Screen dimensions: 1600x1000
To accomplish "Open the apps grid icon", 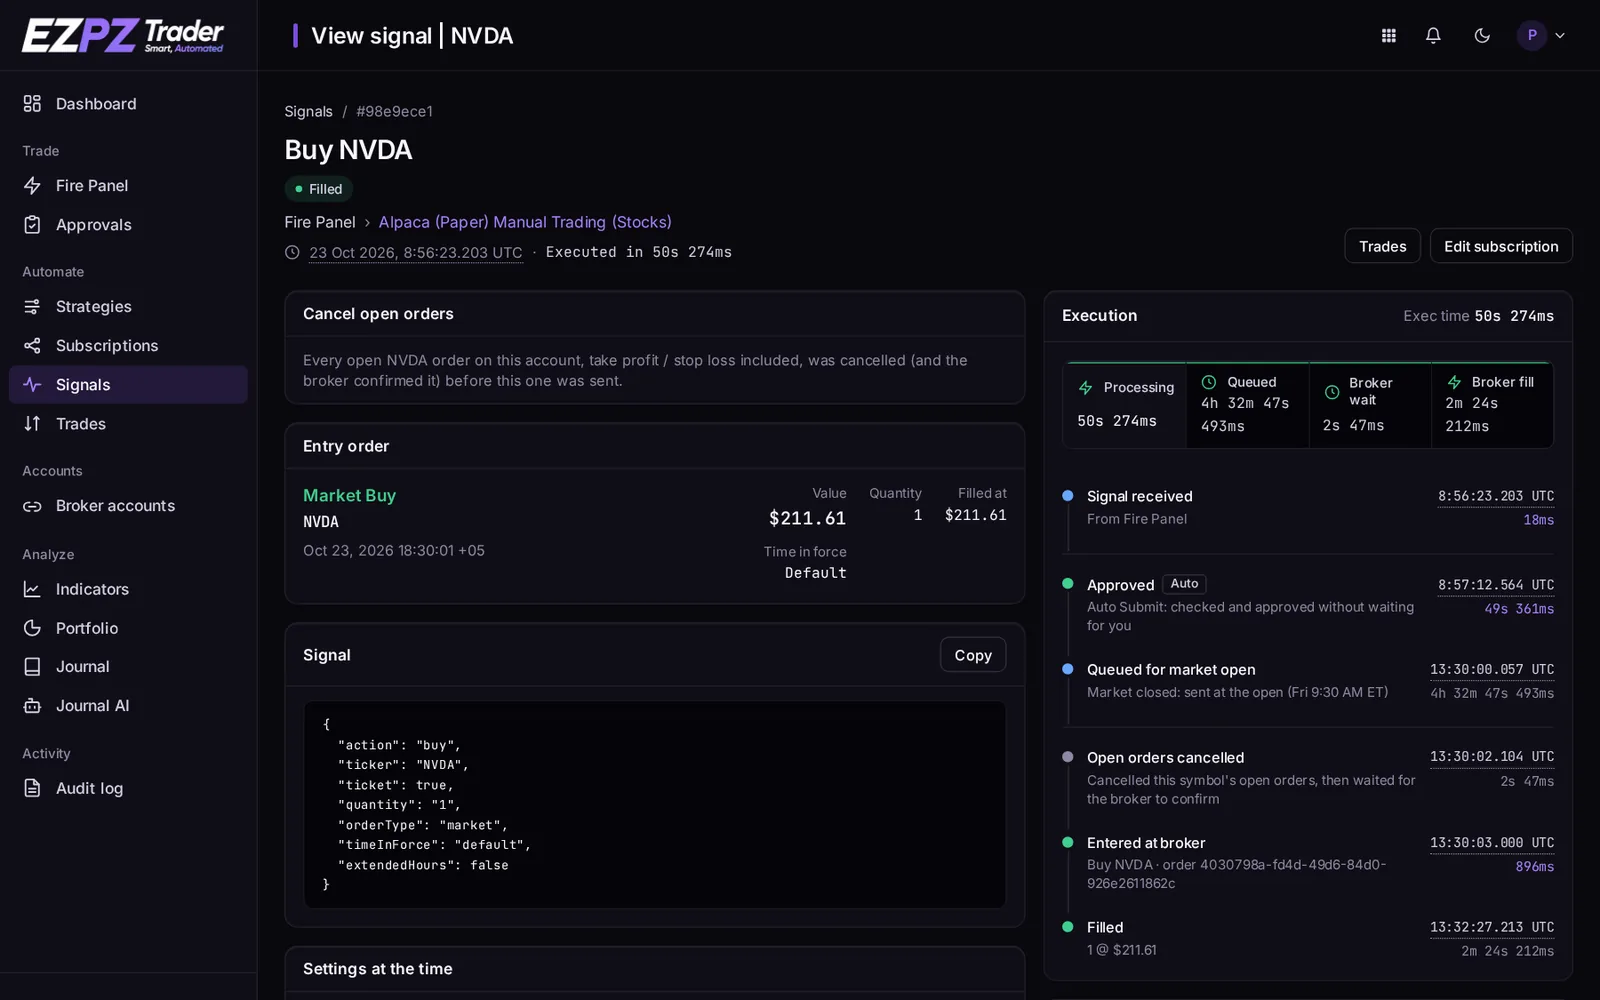I will pyautogui.click(x=1389, y=36).
